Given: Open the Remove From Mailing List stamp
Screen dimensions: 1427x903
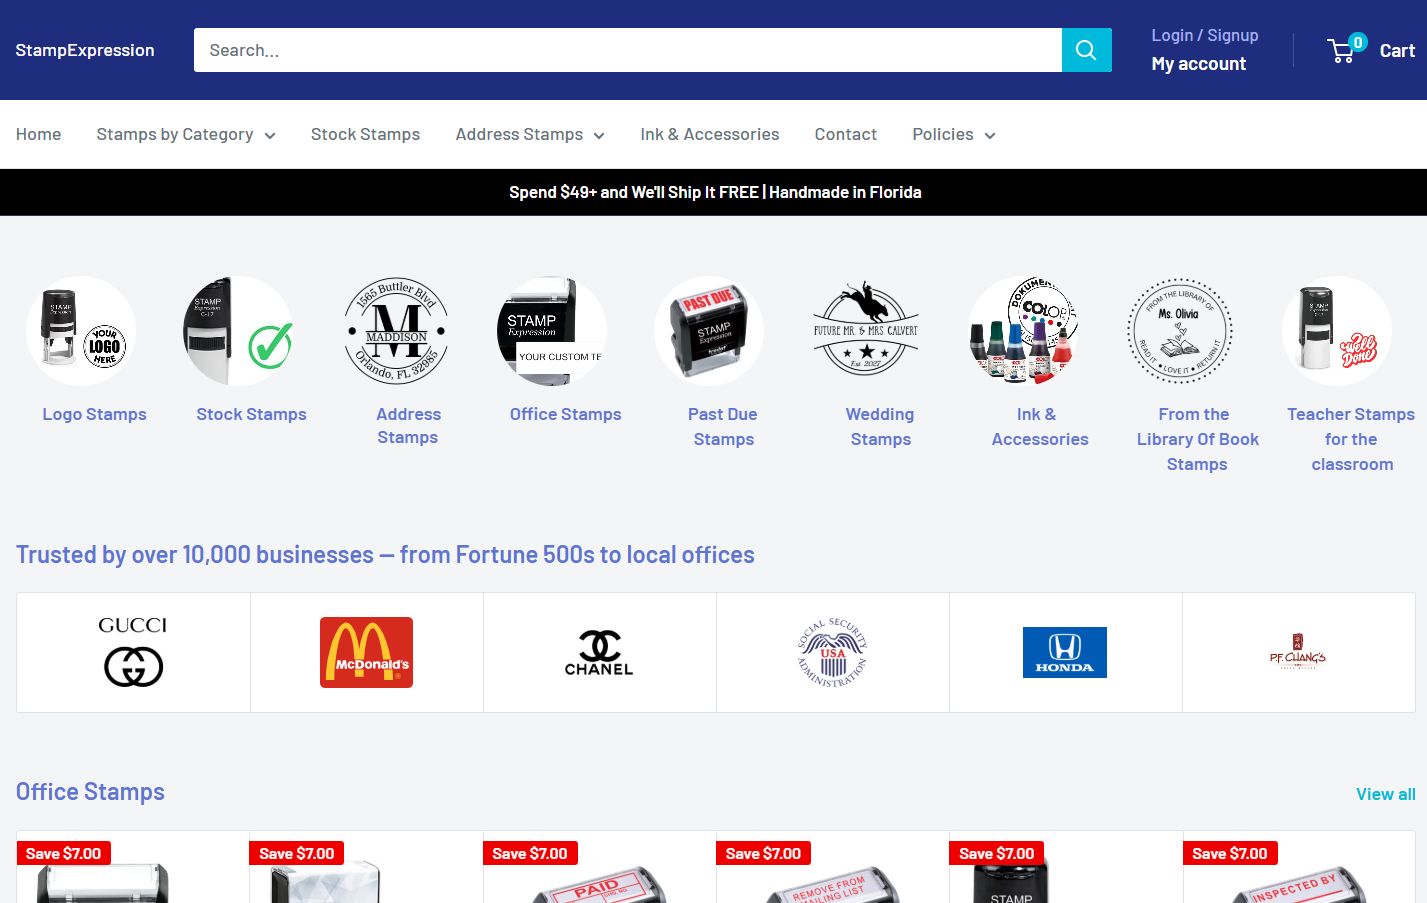Looking at the screenshot, I should 832,882.
